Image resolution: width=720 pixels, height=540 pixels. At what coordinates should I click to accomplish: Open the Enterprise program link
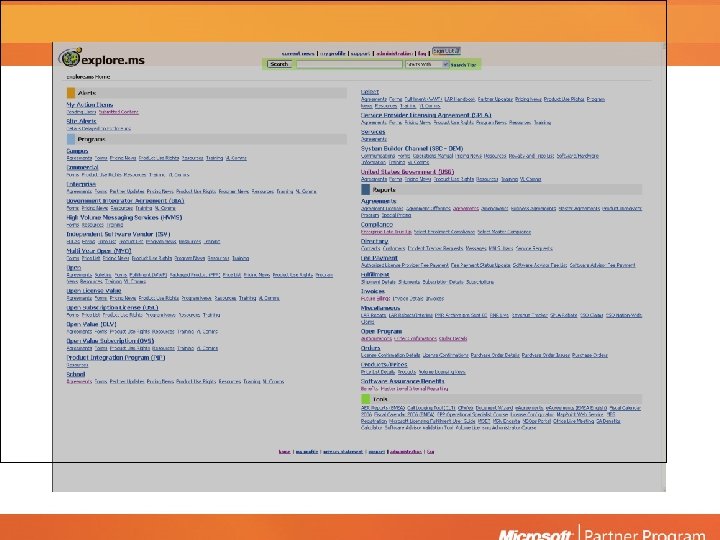tap(81, 184)
